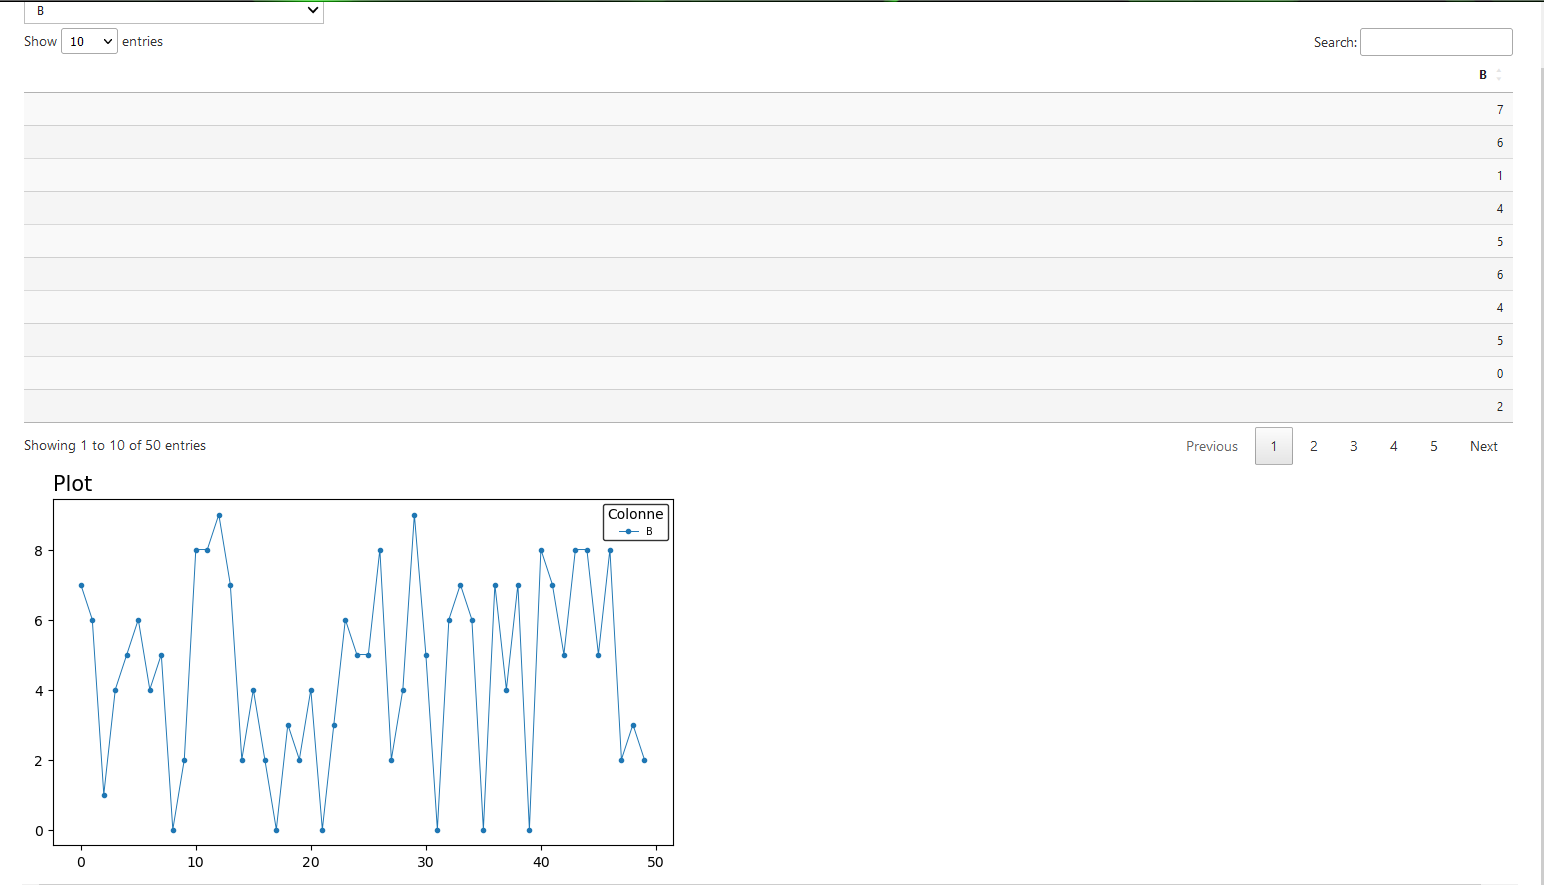Click inside the Search input field
This screenshot has width=1544, height=885.
pyautogui.click(x=1436, y=42)
